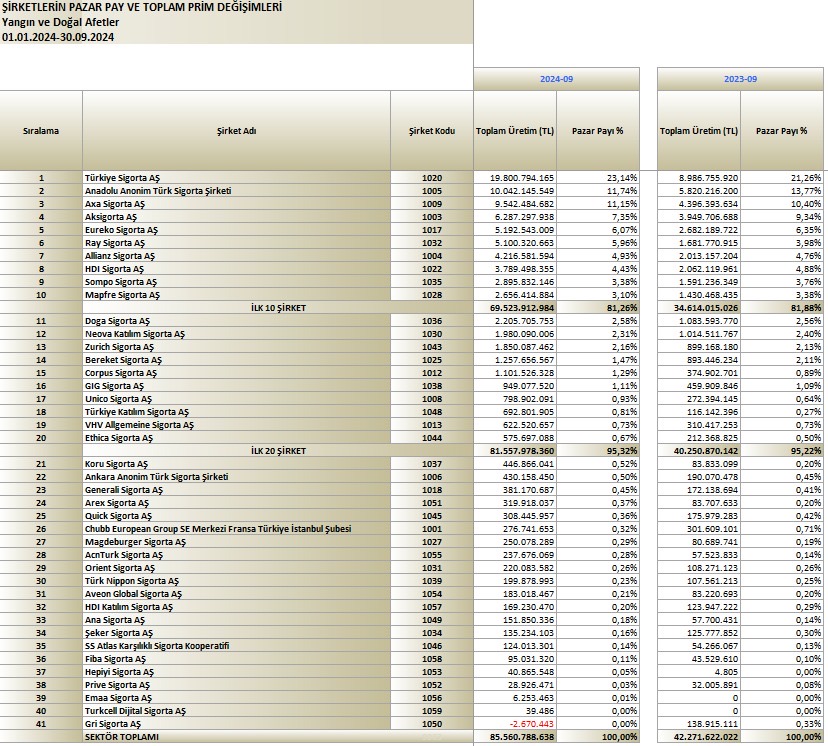Select Neova Katılım Sigorta AŞ cell
The width and height of the screenshot is (828, 746).
pyautogui.click(x=236, y=334)
